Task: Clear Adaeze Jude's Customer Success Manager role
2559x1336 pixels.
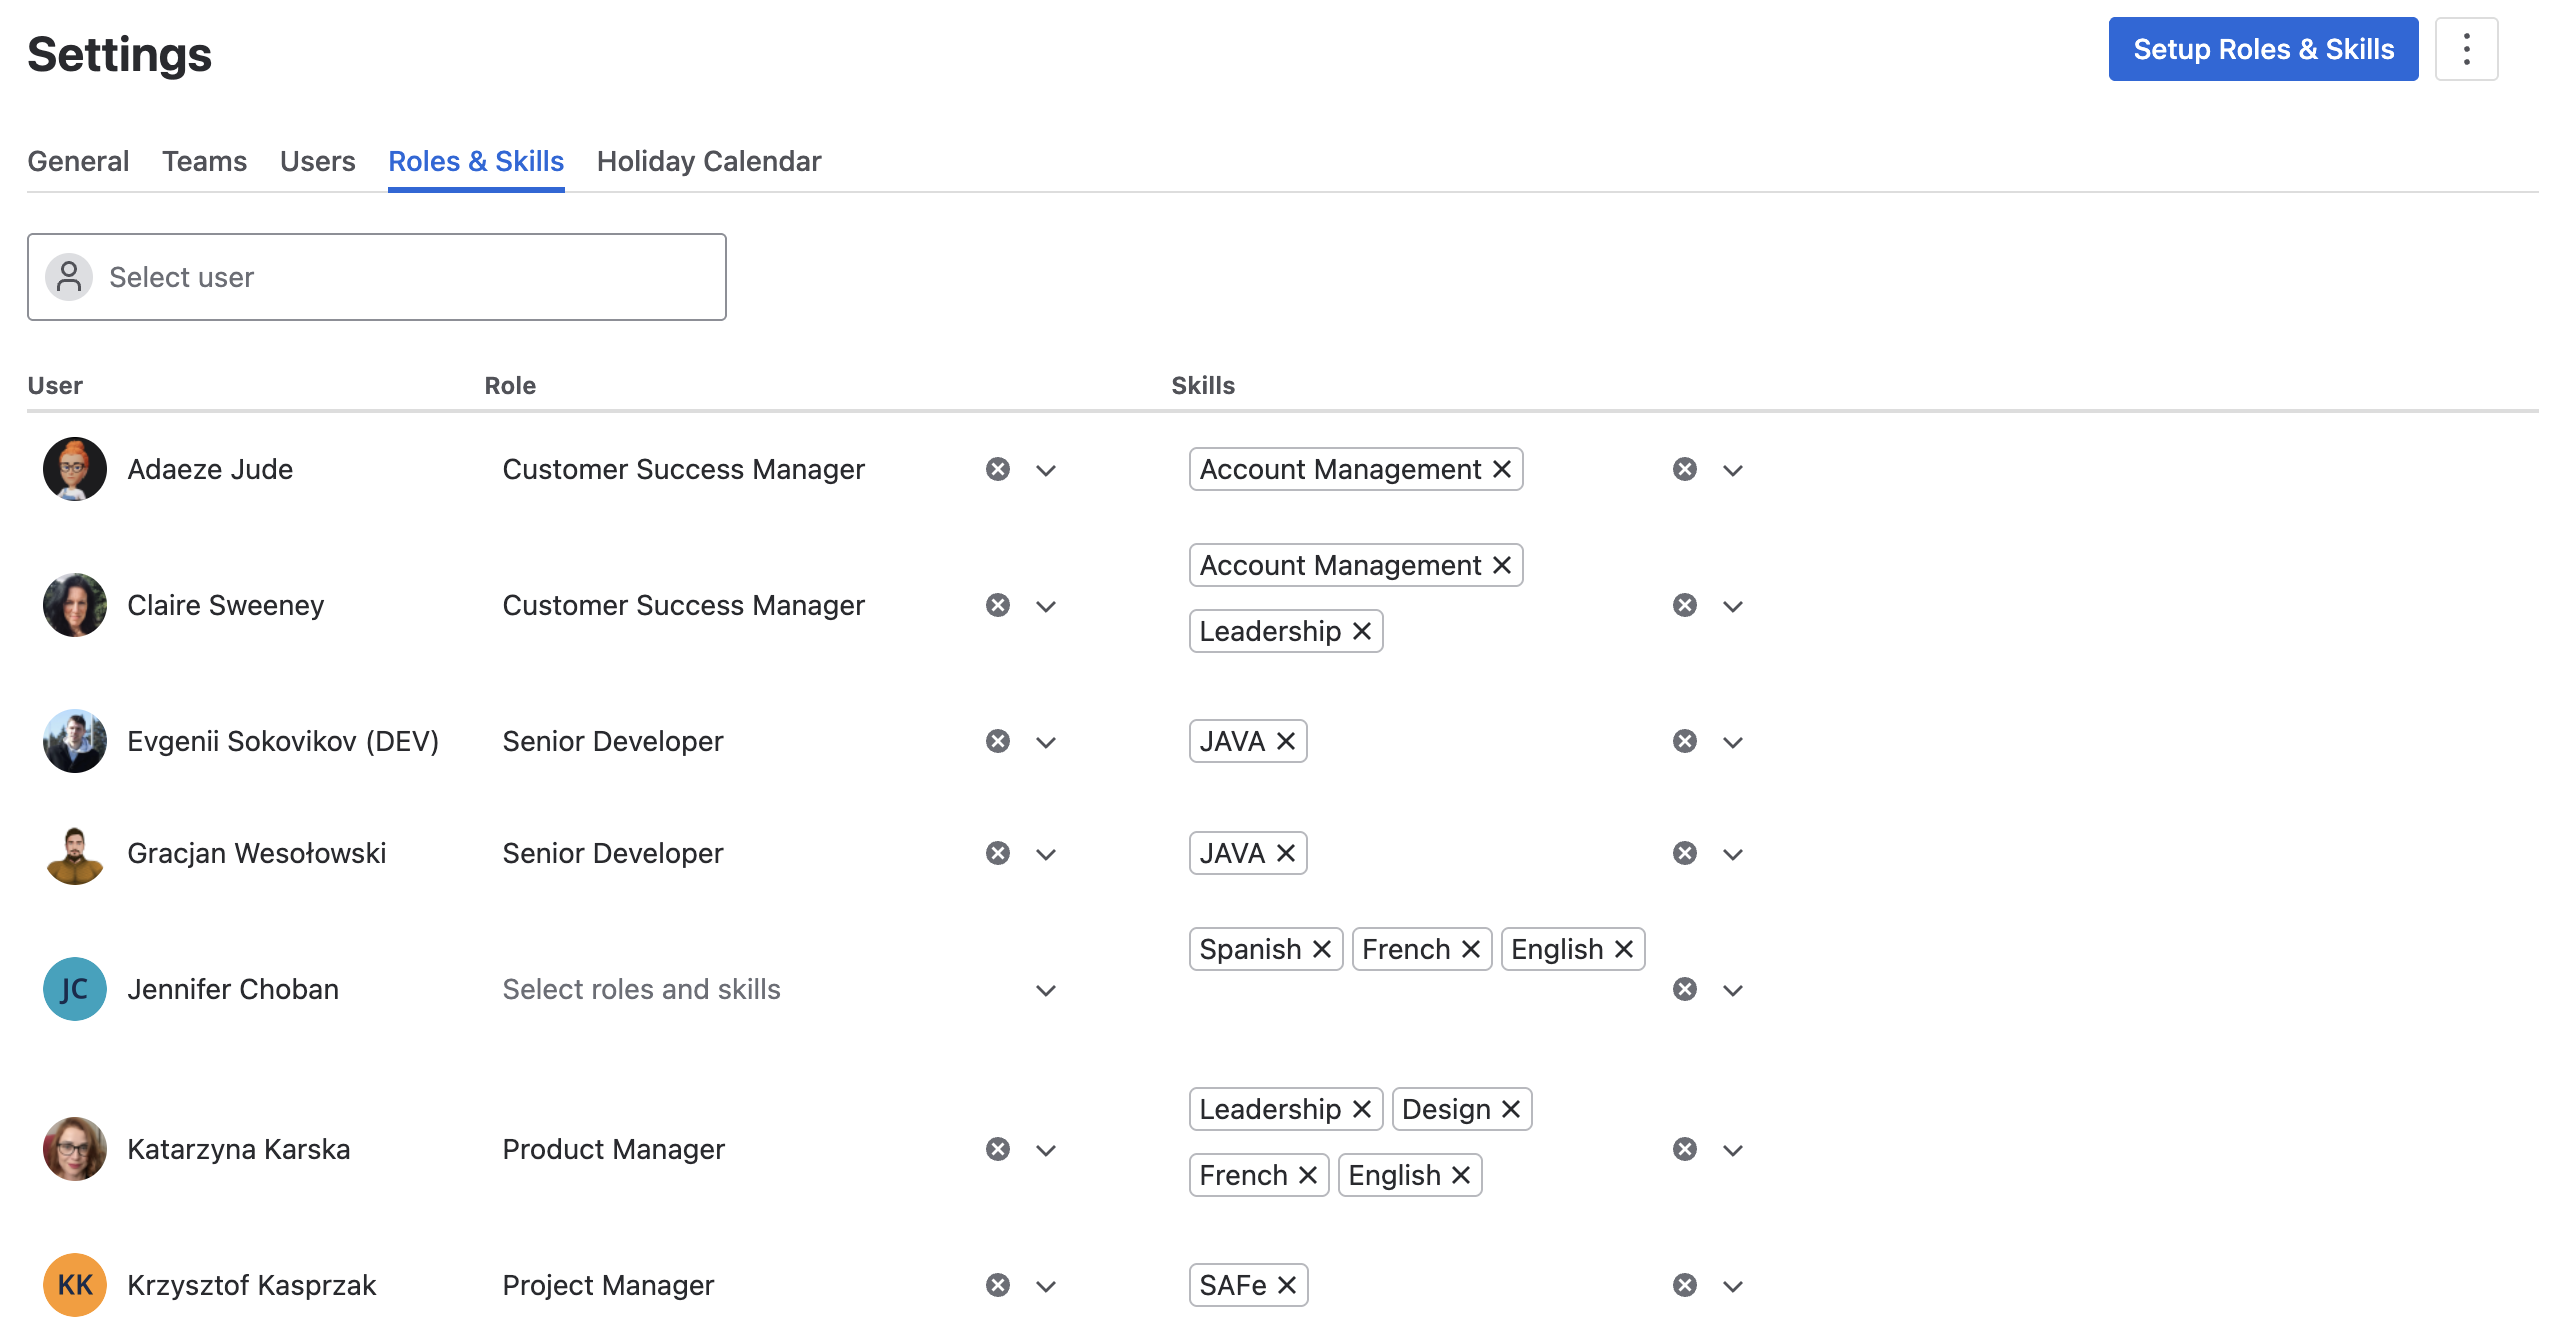Action: point(997,469)
